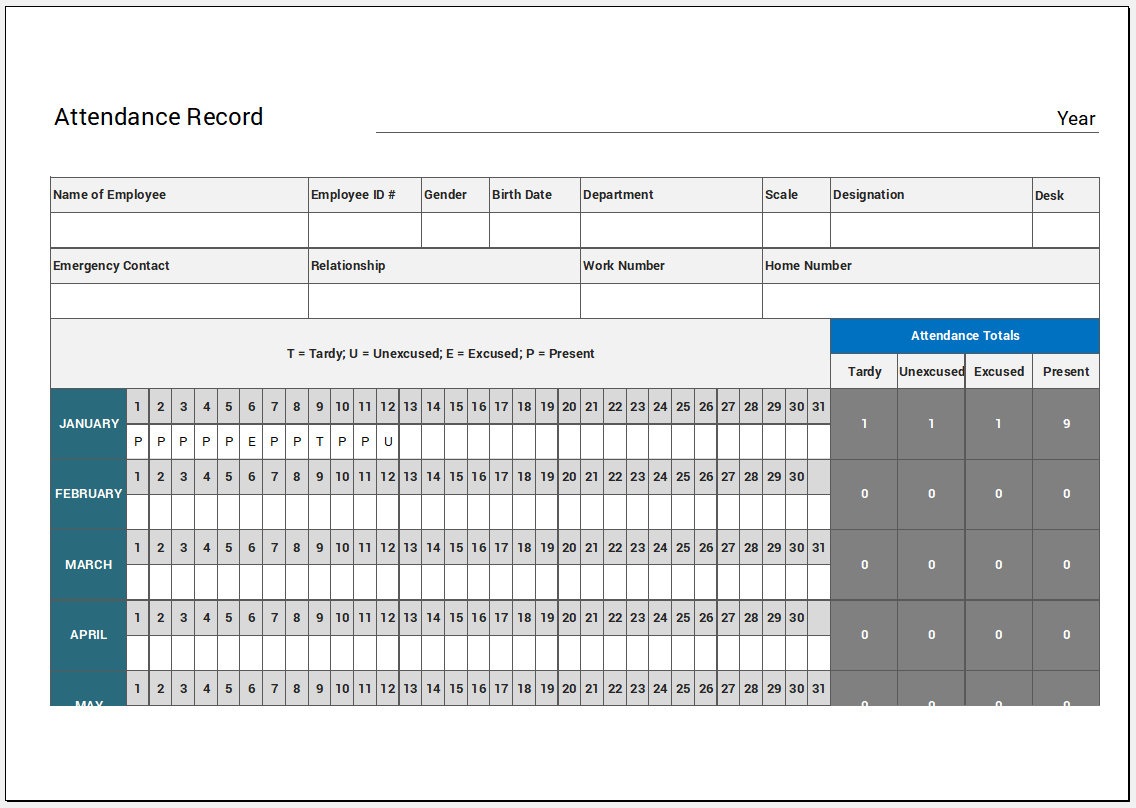
Task: Click the Attendance Record title
Action: [159, 117]
